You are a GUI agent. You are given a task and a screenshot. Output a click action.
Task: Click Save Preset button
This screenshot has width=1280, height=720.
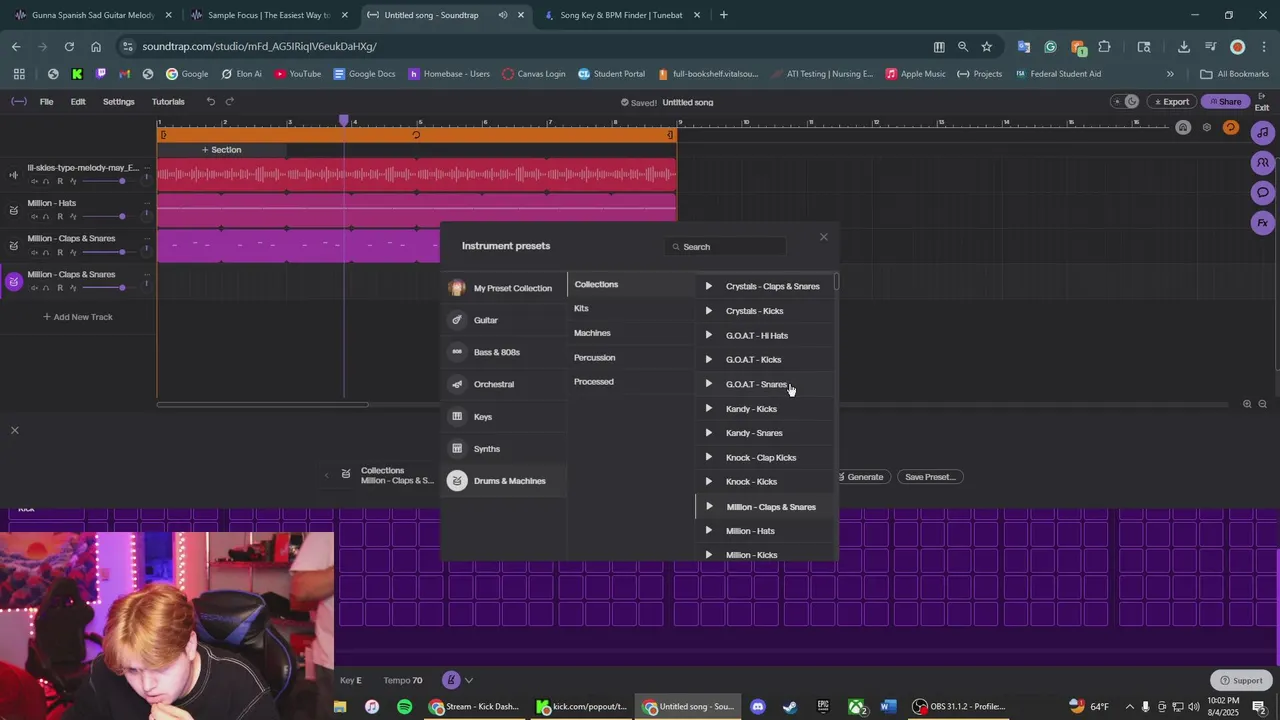[x=930, y=477]
